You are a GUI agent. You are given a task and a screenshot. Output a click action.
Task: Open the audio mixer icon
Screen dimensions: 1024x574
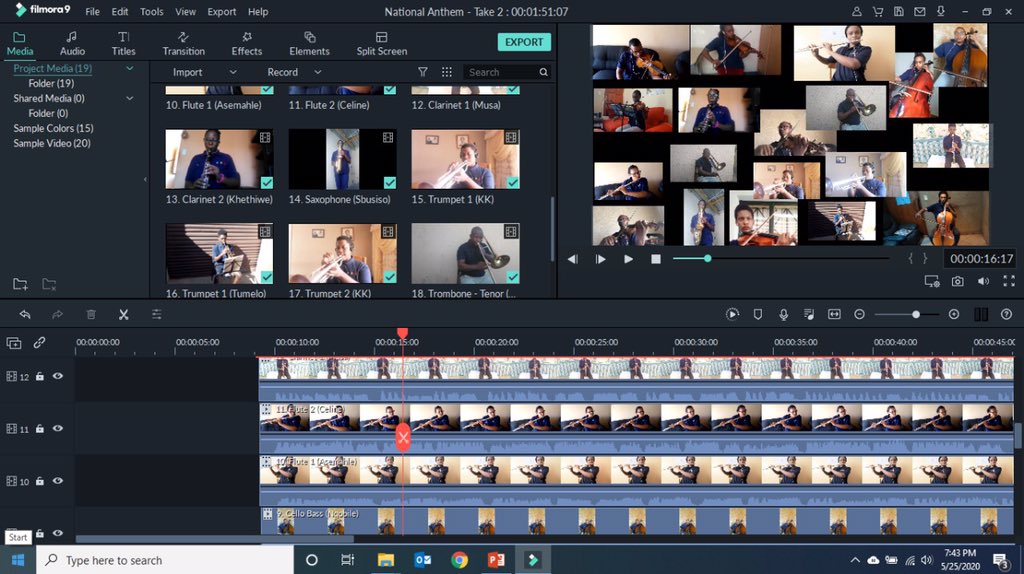pos(808,314)
